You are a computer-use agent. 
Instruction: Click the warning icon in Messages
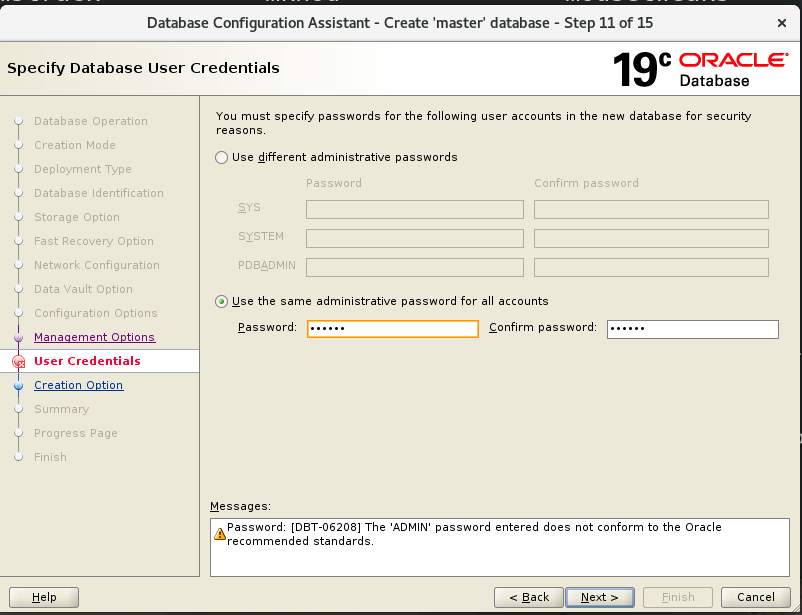click(220, 534)
